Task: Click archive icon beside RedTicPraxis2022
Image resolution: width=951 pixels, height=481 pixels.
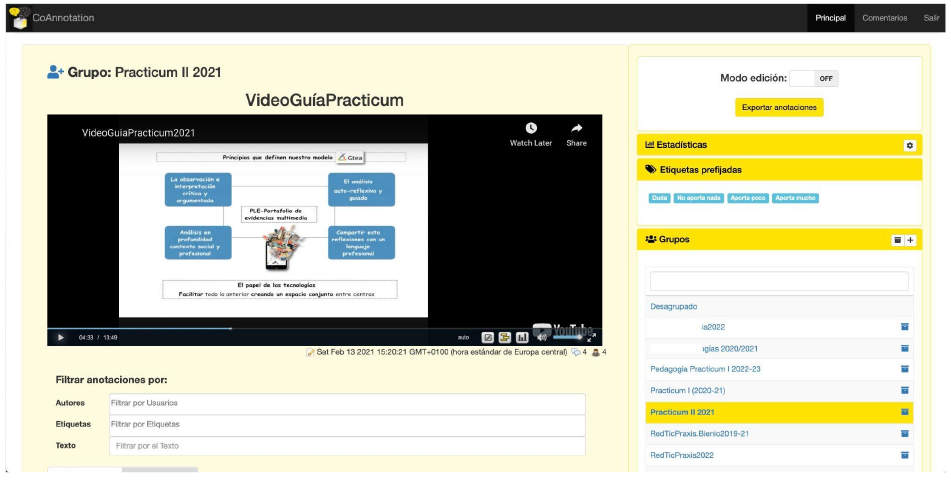Action: [904, 455]
